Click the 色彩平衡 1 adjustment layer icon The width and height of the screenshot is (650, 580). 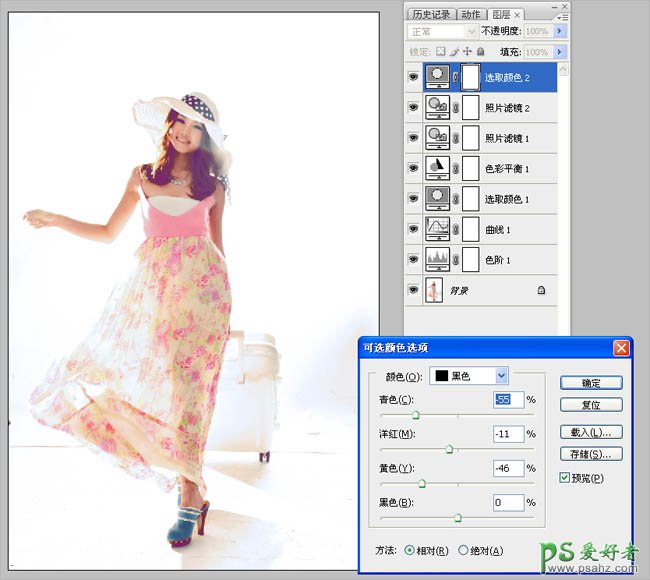pos(437,168)
